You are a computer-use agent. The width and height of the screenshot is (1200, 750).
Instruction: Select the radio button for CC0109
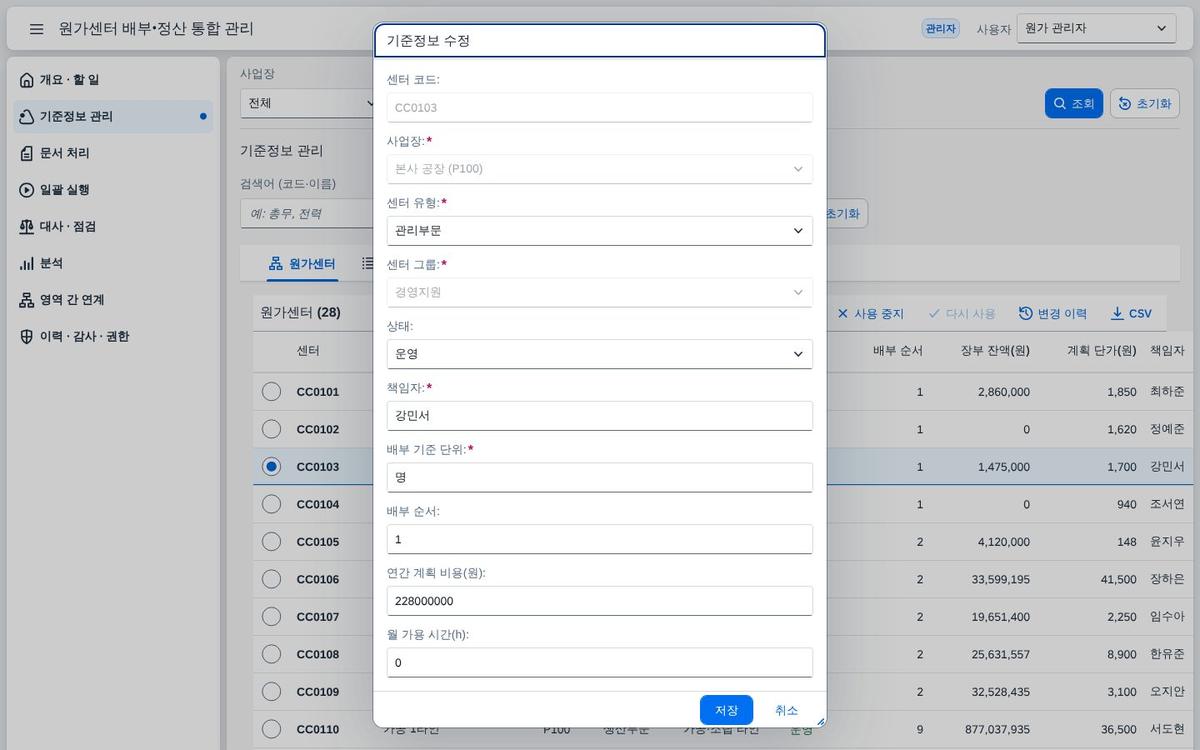coord(271,691)
